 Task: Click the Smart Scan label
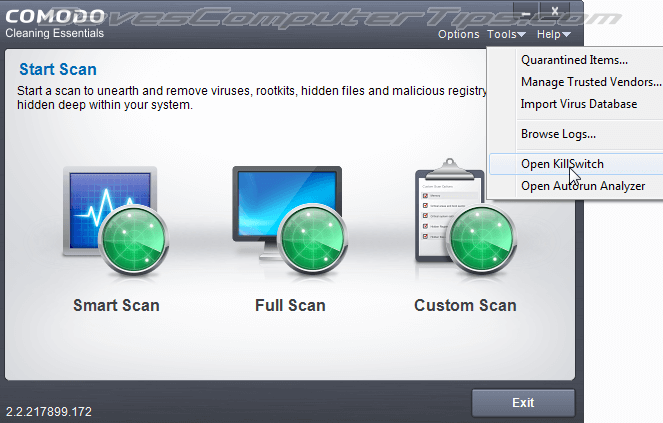[116, 305]
